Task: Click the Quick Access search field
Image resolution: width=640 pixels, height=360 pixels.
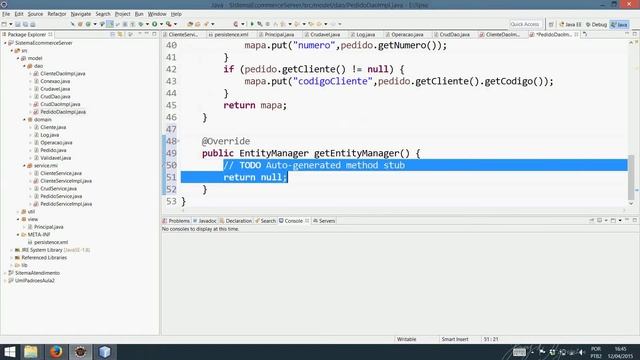Action: click(525, 24)
